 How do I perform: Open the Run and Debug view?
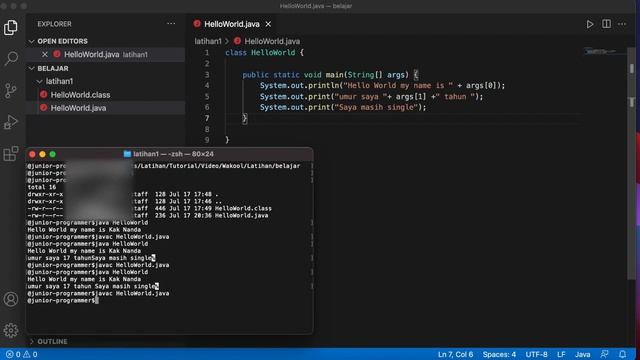(x=11, y=122)
